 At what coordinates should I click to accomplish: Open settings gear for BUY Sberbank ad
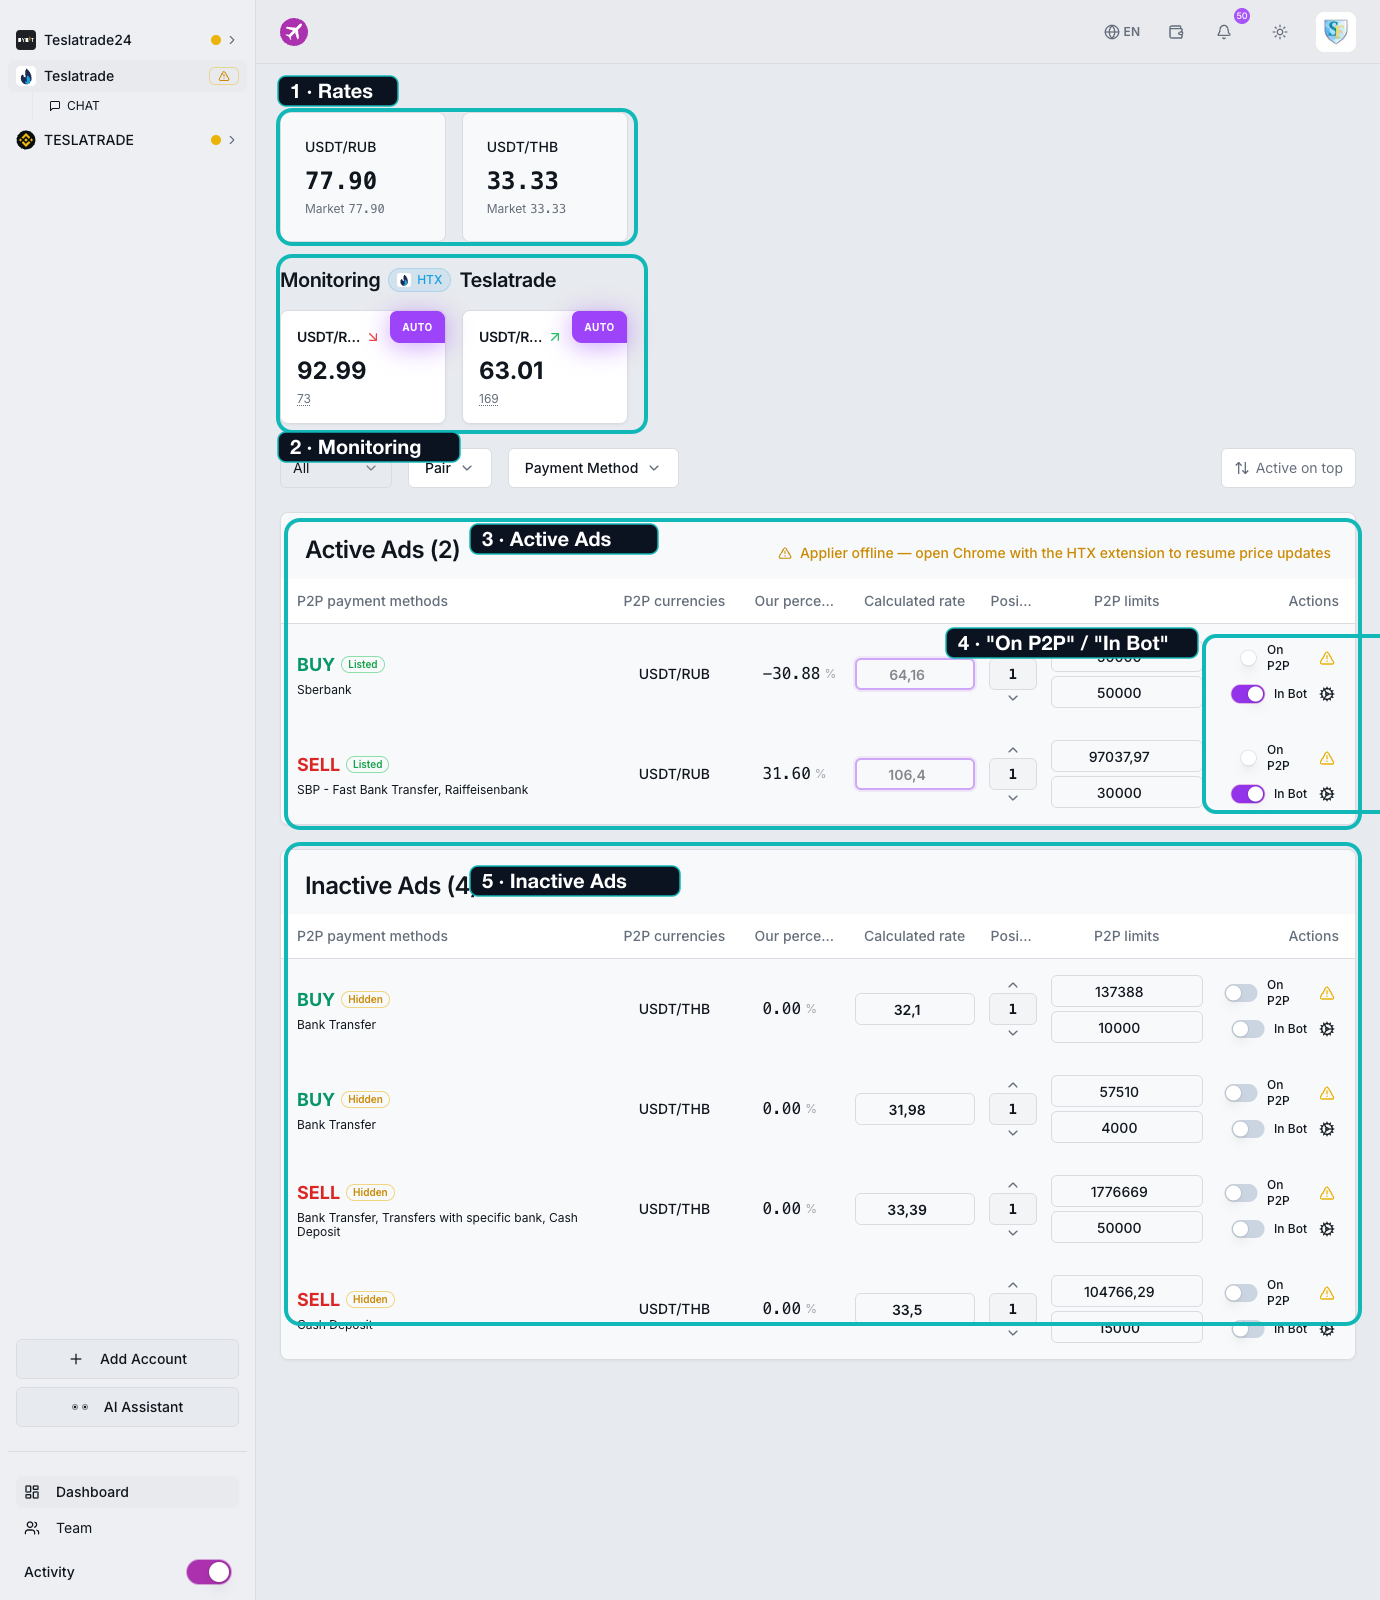pos(1327,694)
